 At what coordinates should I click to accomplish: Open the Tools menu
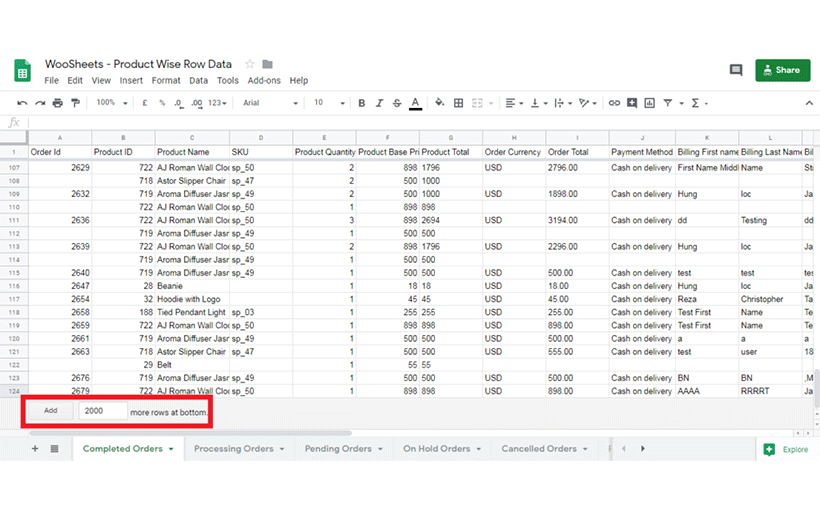(x=227, y=81)
